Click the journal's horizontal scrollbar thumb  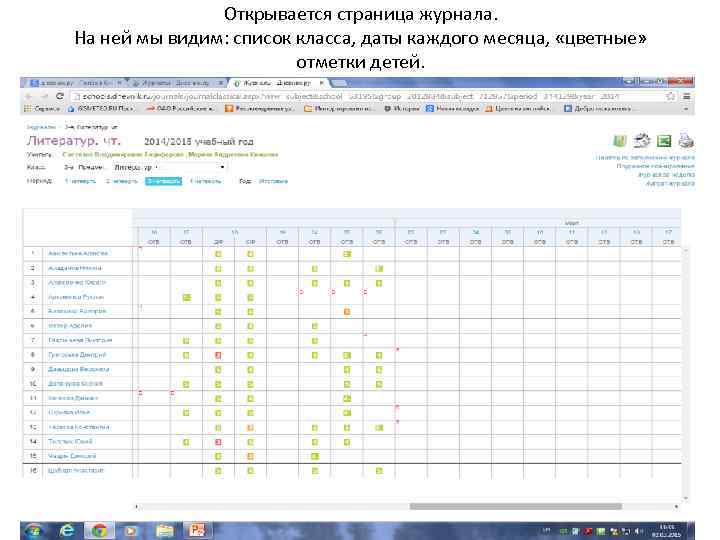[x=516, y=506]
